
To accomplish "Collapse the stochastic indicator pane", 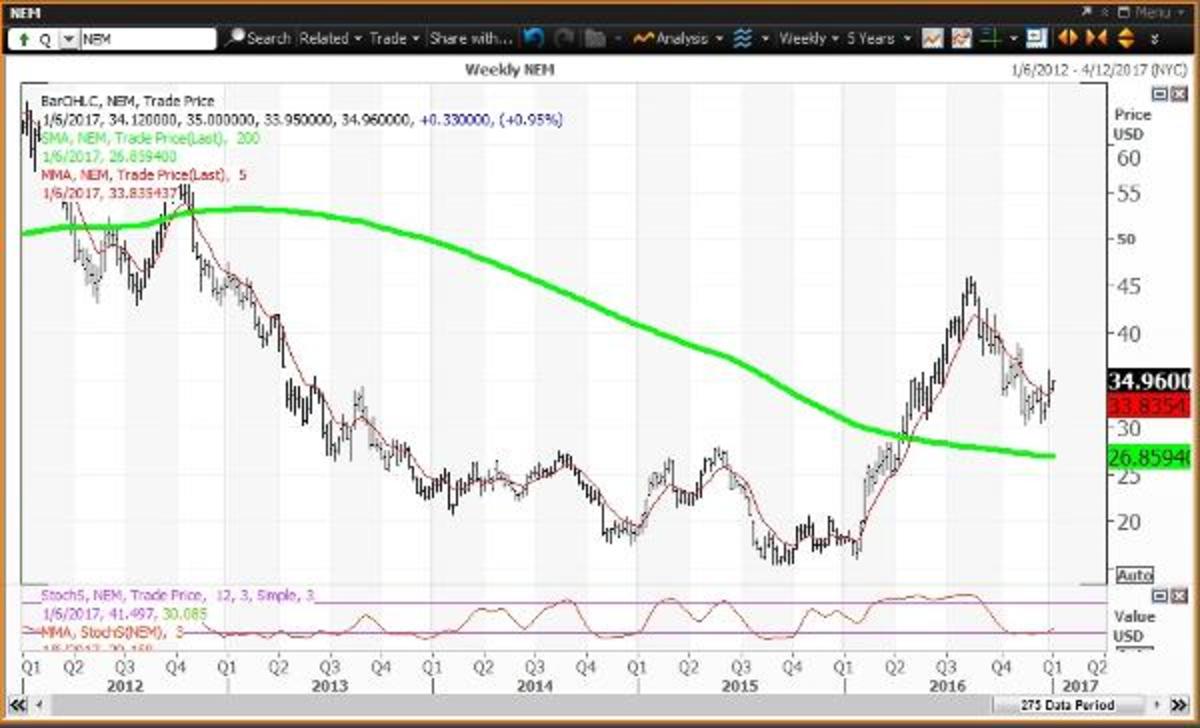I will coord(1159,595).
